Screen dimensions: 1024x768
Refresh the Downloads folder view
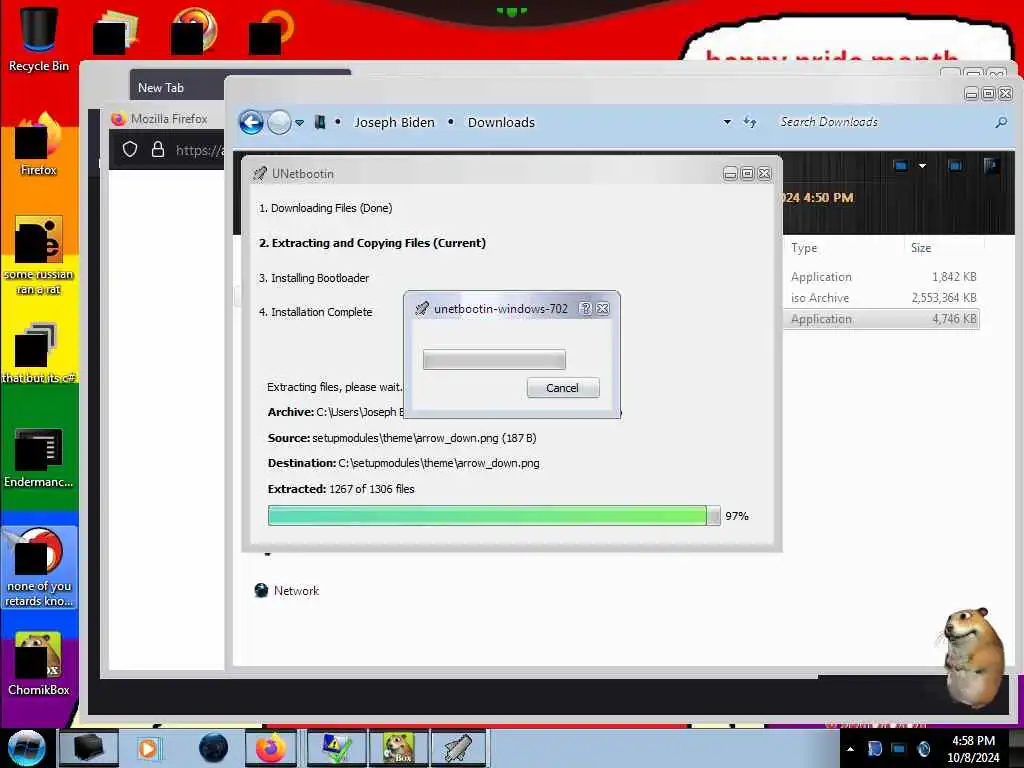(x=750, y=122)
